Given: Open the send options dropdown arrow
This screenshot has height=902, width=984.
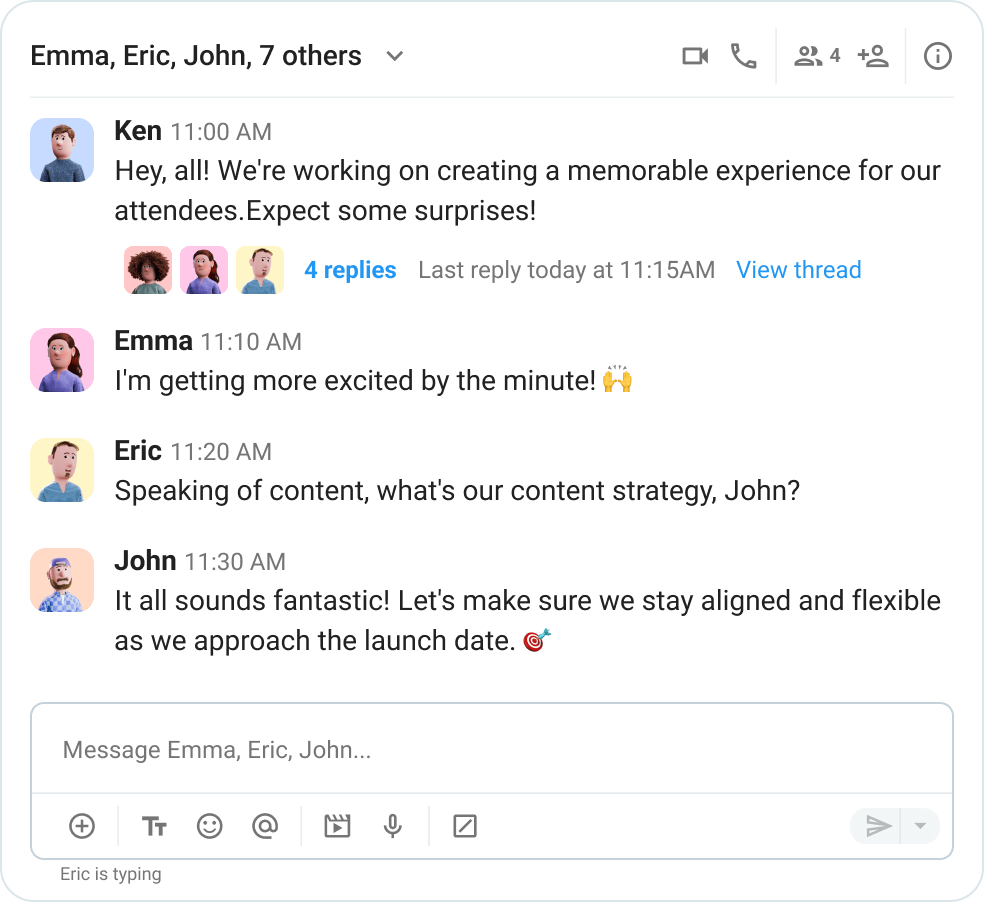Looking at the screenshot, I should (x=920, y=826).
